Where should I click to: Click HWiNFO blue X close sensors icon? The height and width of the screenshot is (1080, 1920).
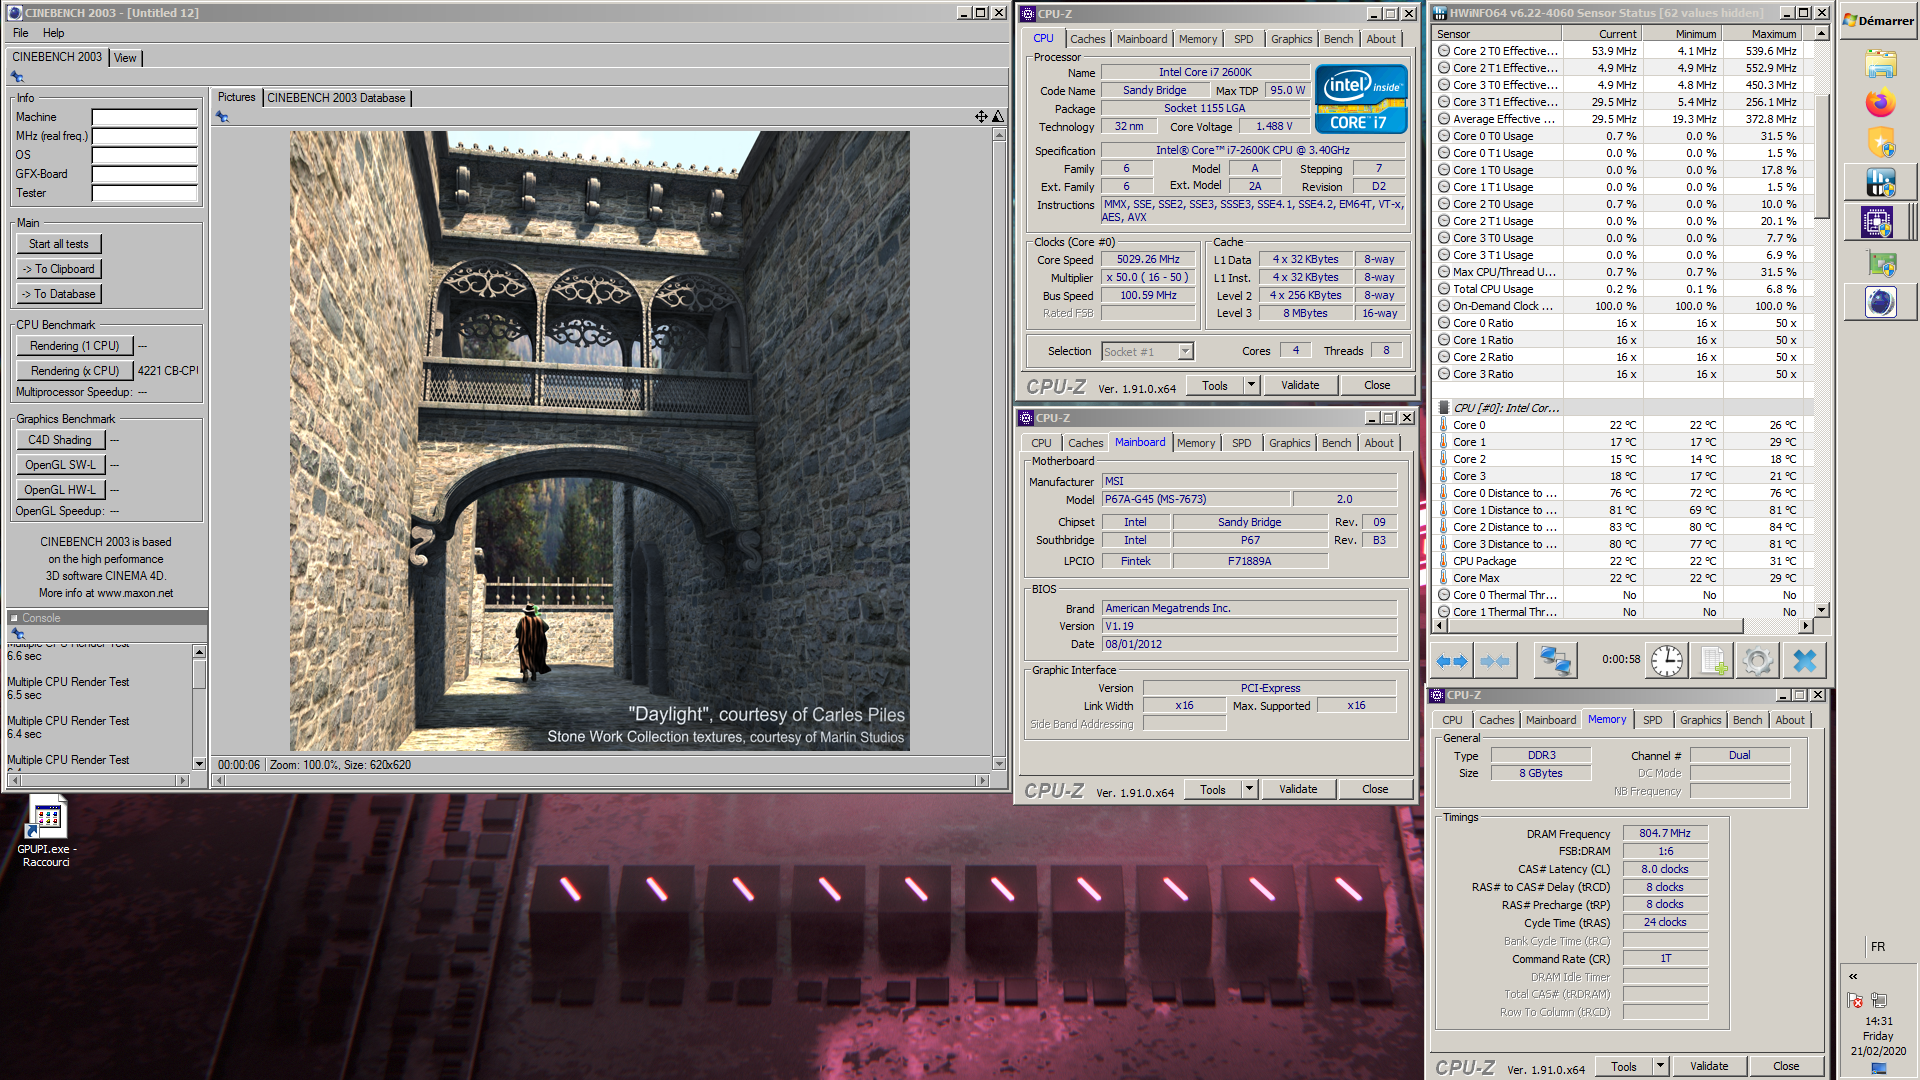(1804, 660)
